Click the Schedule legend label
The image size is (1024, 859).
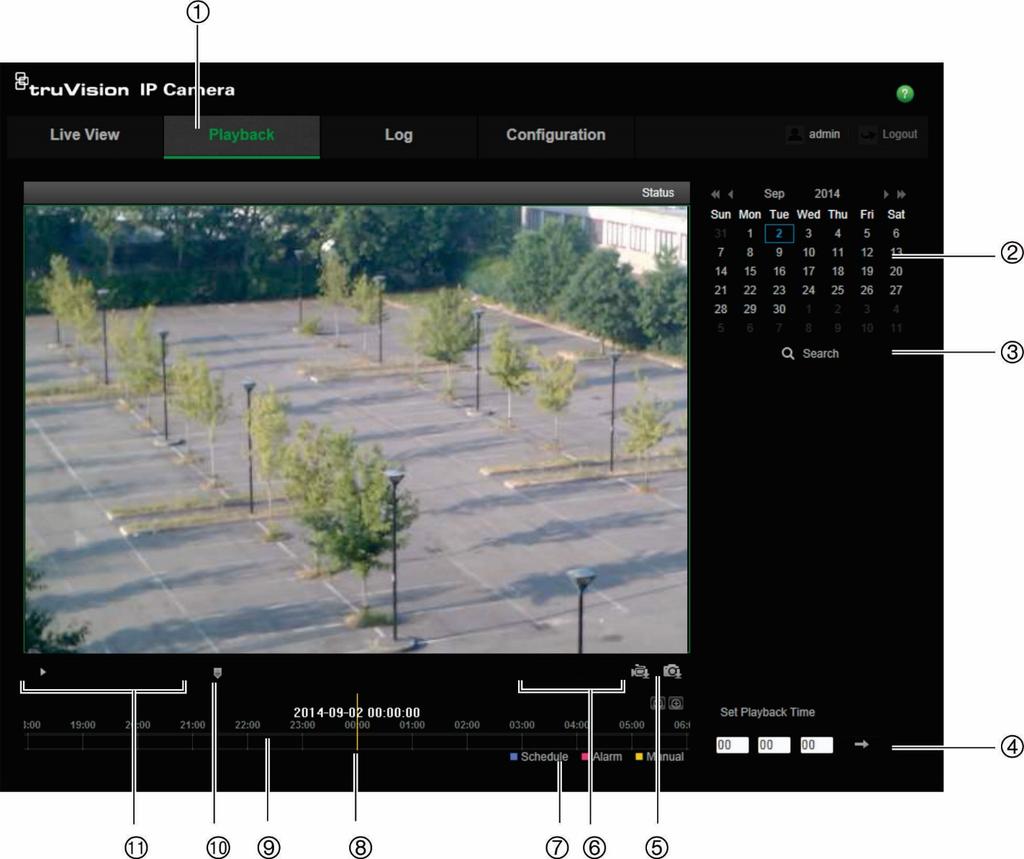point(545,756)
